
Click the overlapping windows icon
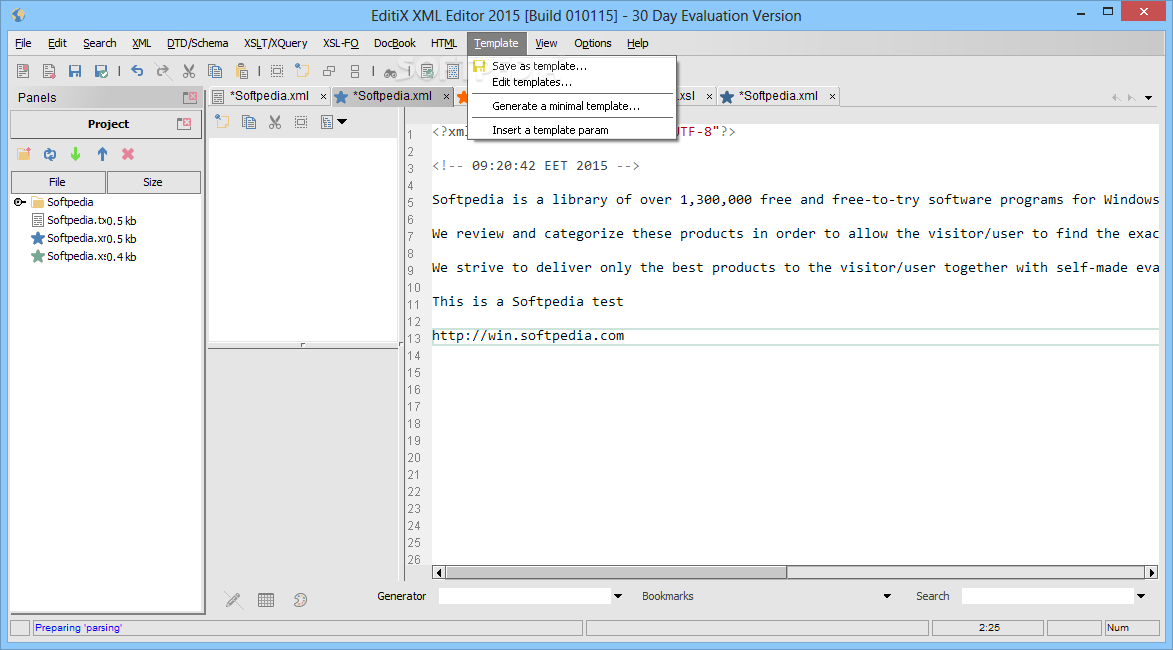(328, 71)
